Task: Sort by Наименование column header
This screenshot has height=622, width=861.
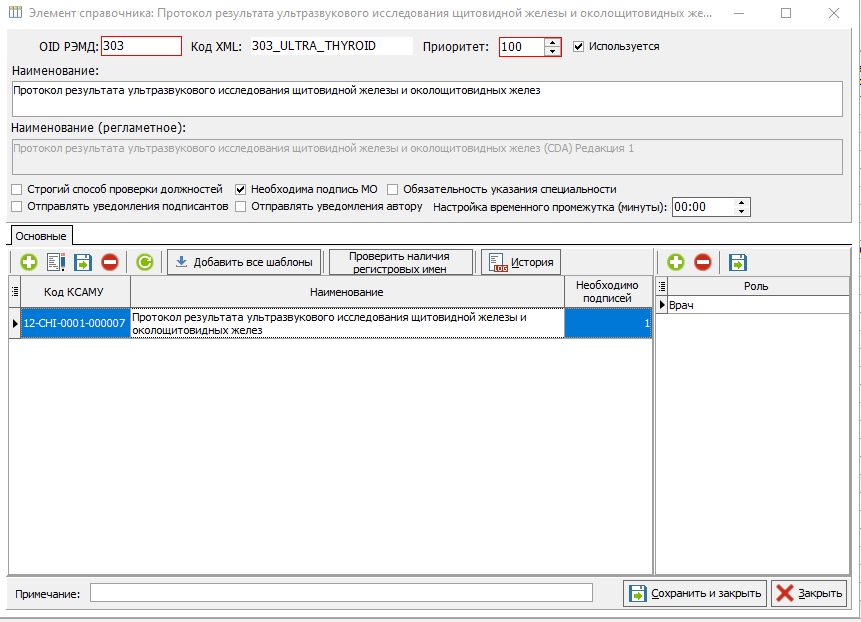Action: point(347,292)
